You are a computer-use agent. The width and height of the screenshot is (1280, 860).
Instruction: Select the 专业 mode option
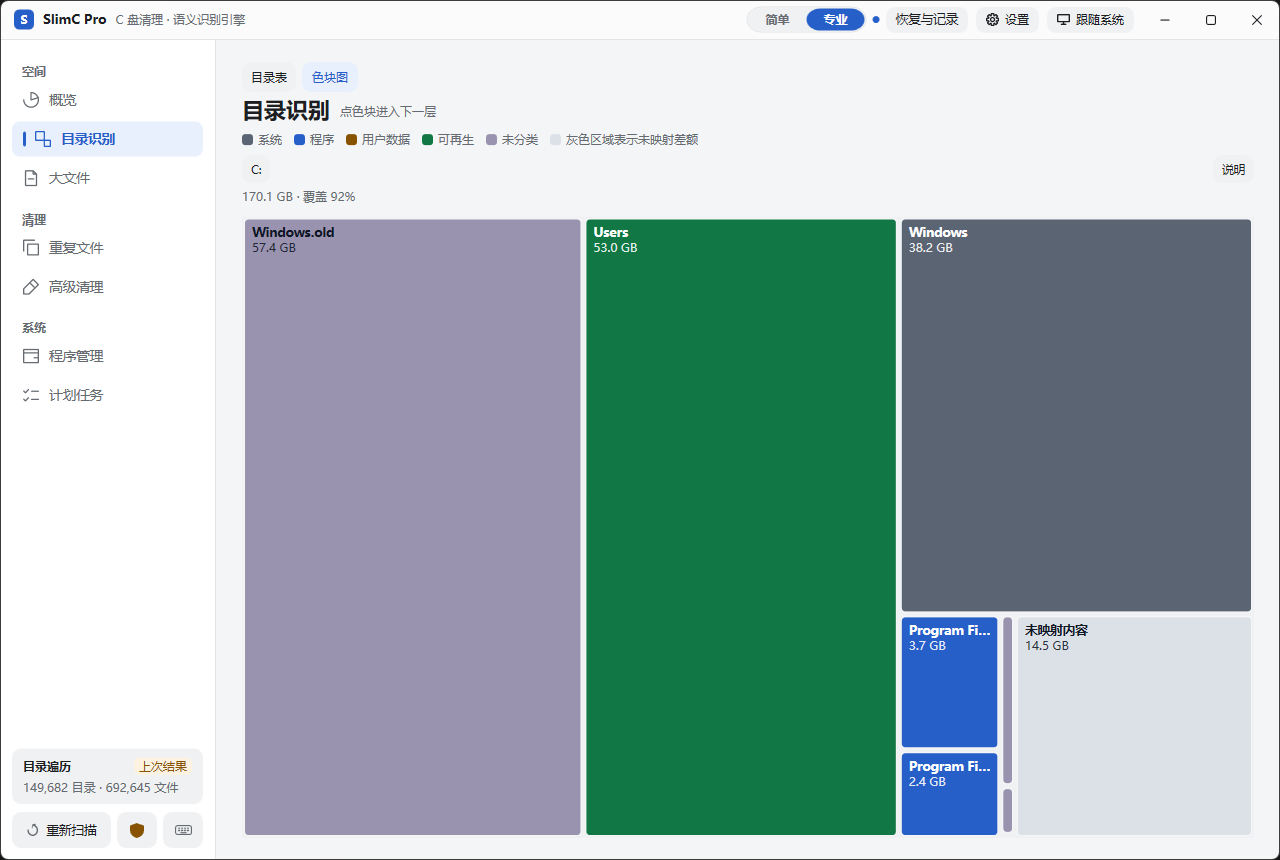(x=835, y=20)
